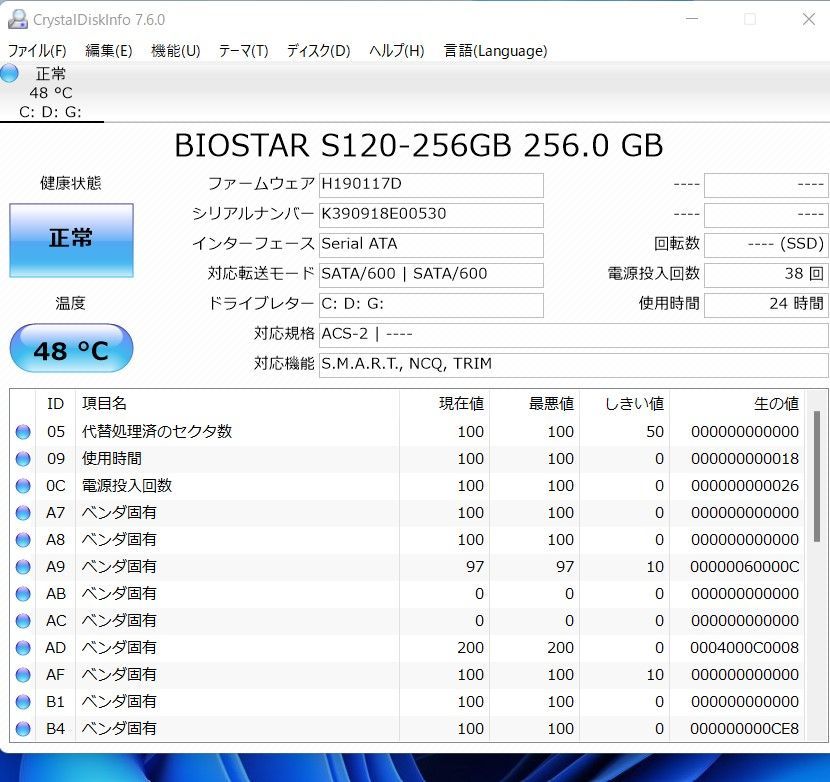This screenshot has width=830, height=782.
Task: Click the CrystalDiskInfo app icon in title bar
Action: 17,19
